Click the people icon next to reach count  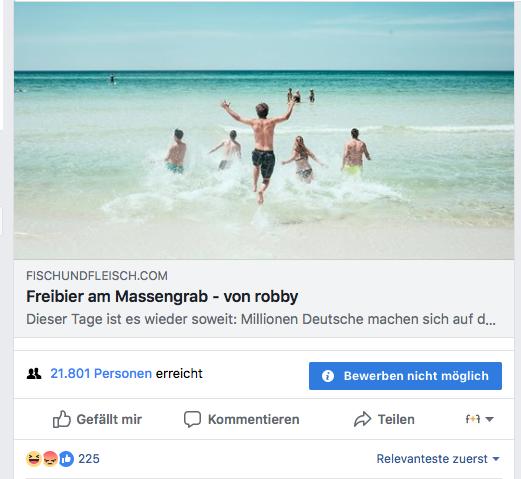(34, 374)
